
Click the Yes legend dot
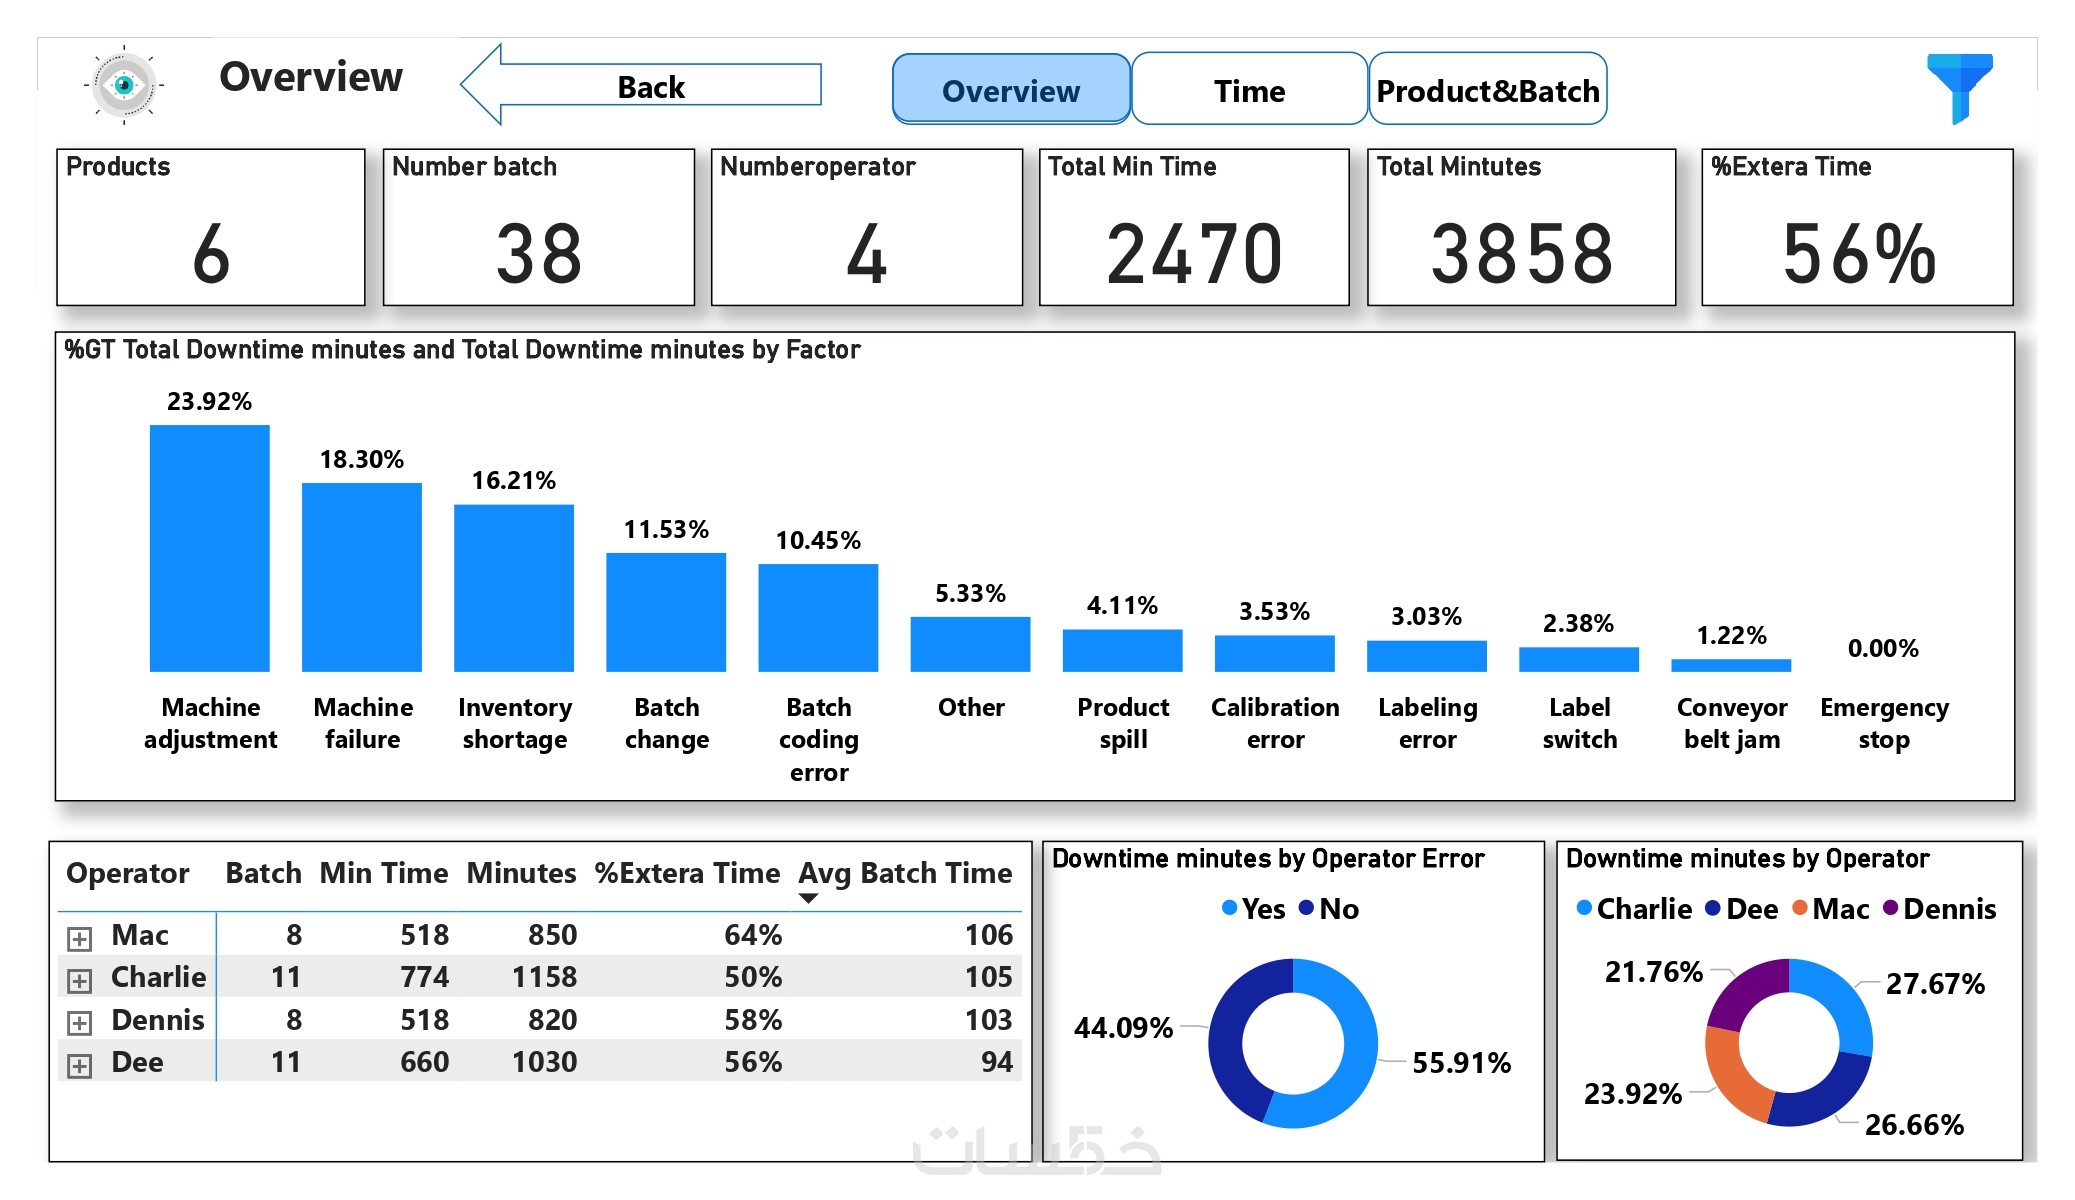(x=1229, y=908)
